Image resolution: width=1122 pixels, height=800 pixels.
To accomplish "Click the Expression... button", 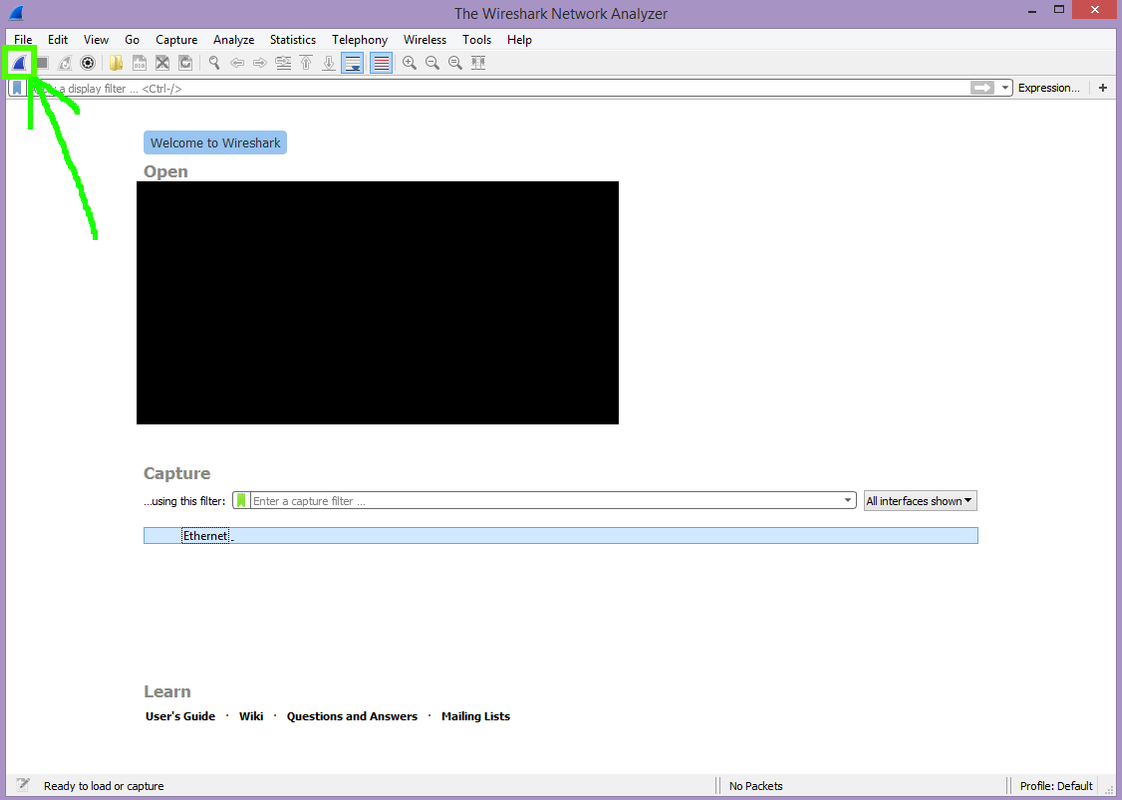I will (x=1049, y=88).
